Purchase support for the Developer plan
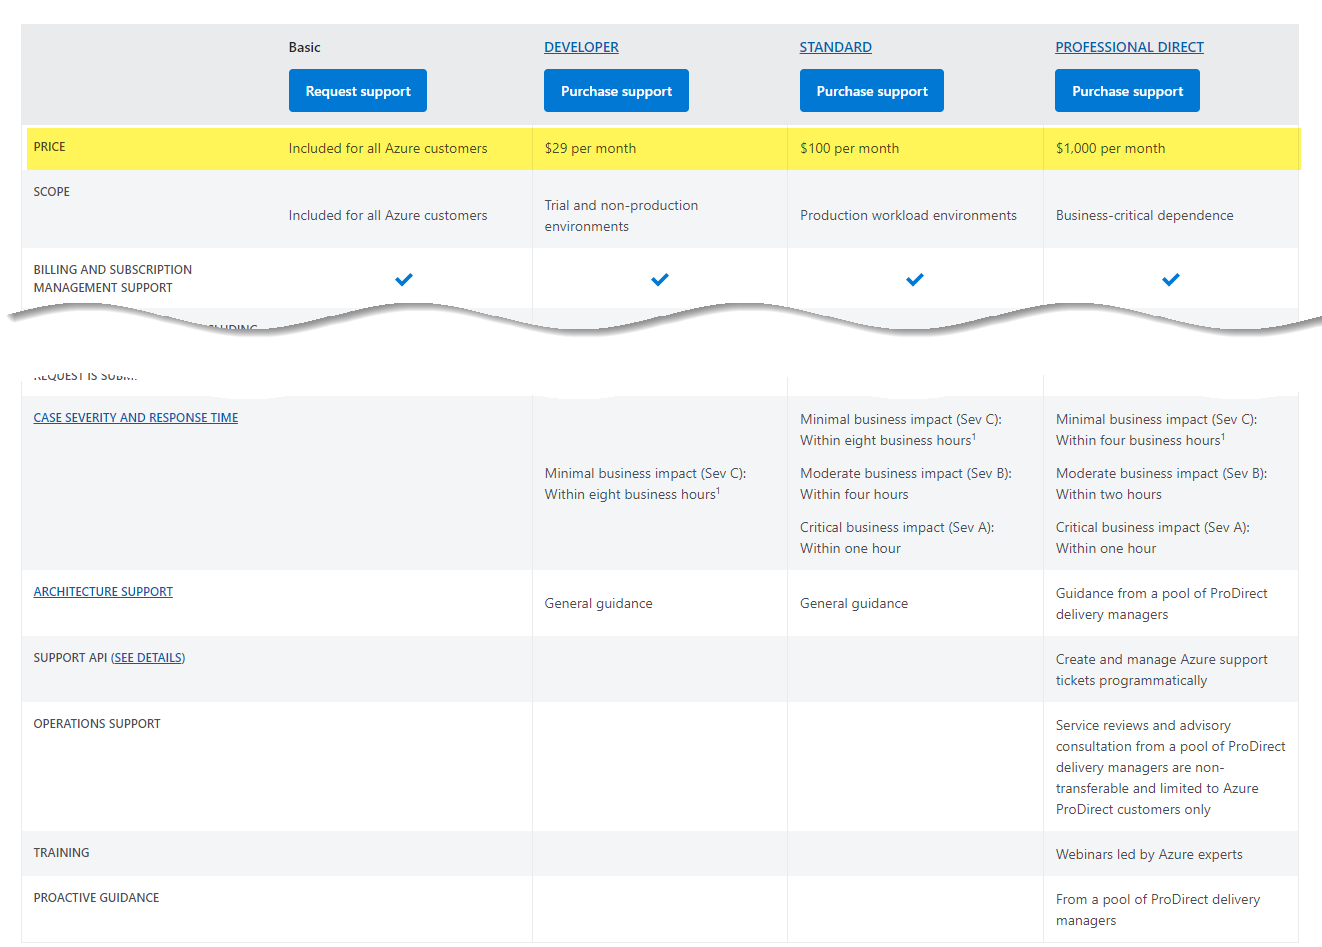 [616, 91]
